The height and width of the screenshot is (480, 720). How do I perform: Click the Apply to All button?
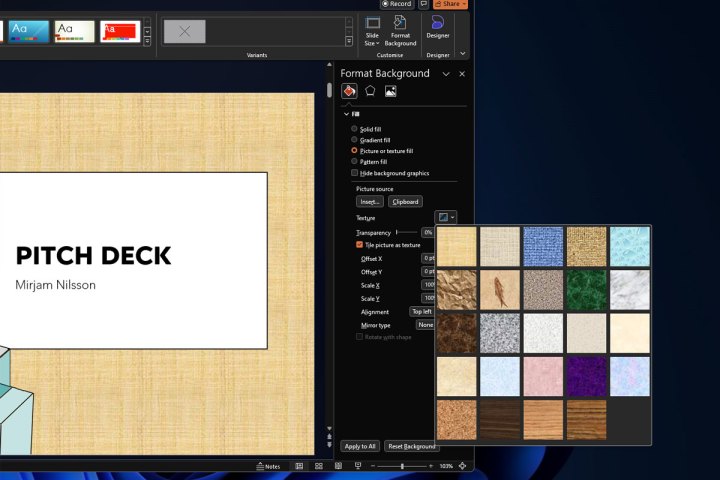coord(360,446)
